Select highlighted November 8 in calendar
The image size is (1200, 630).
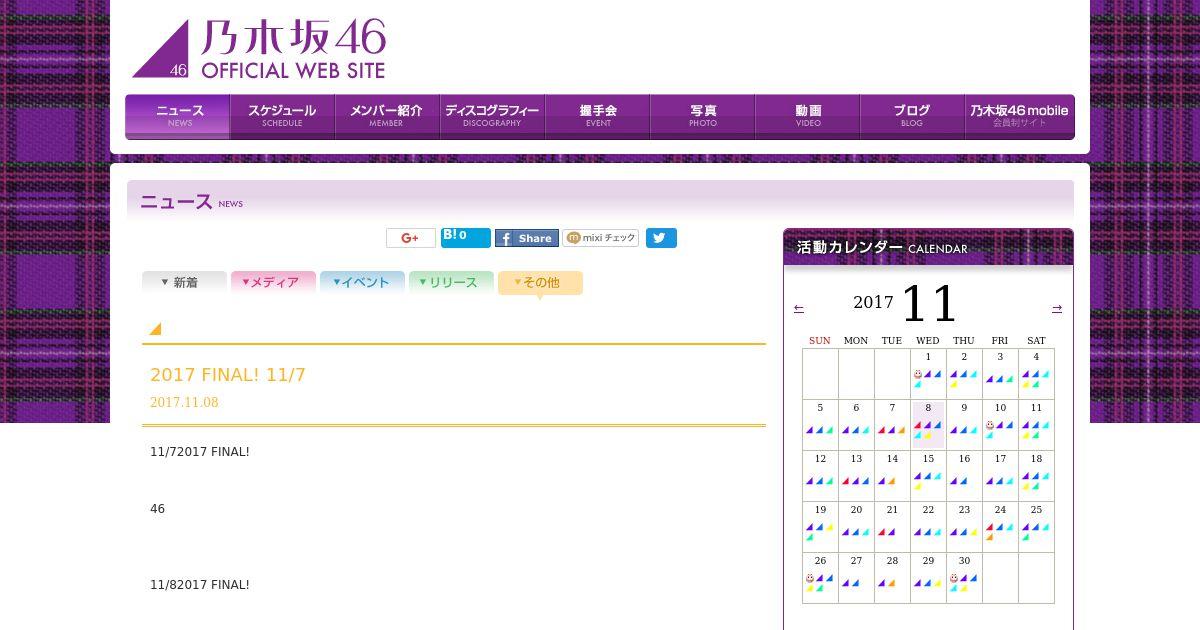point(928,424)
